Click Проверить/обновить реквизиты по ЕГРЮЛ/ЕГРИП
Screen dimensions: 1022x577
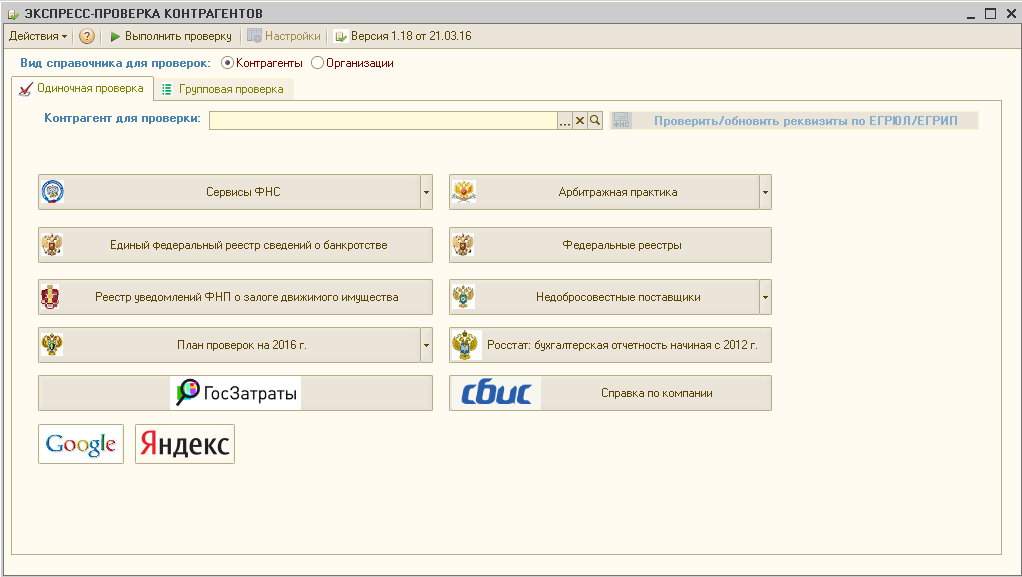tap(794, 121)
